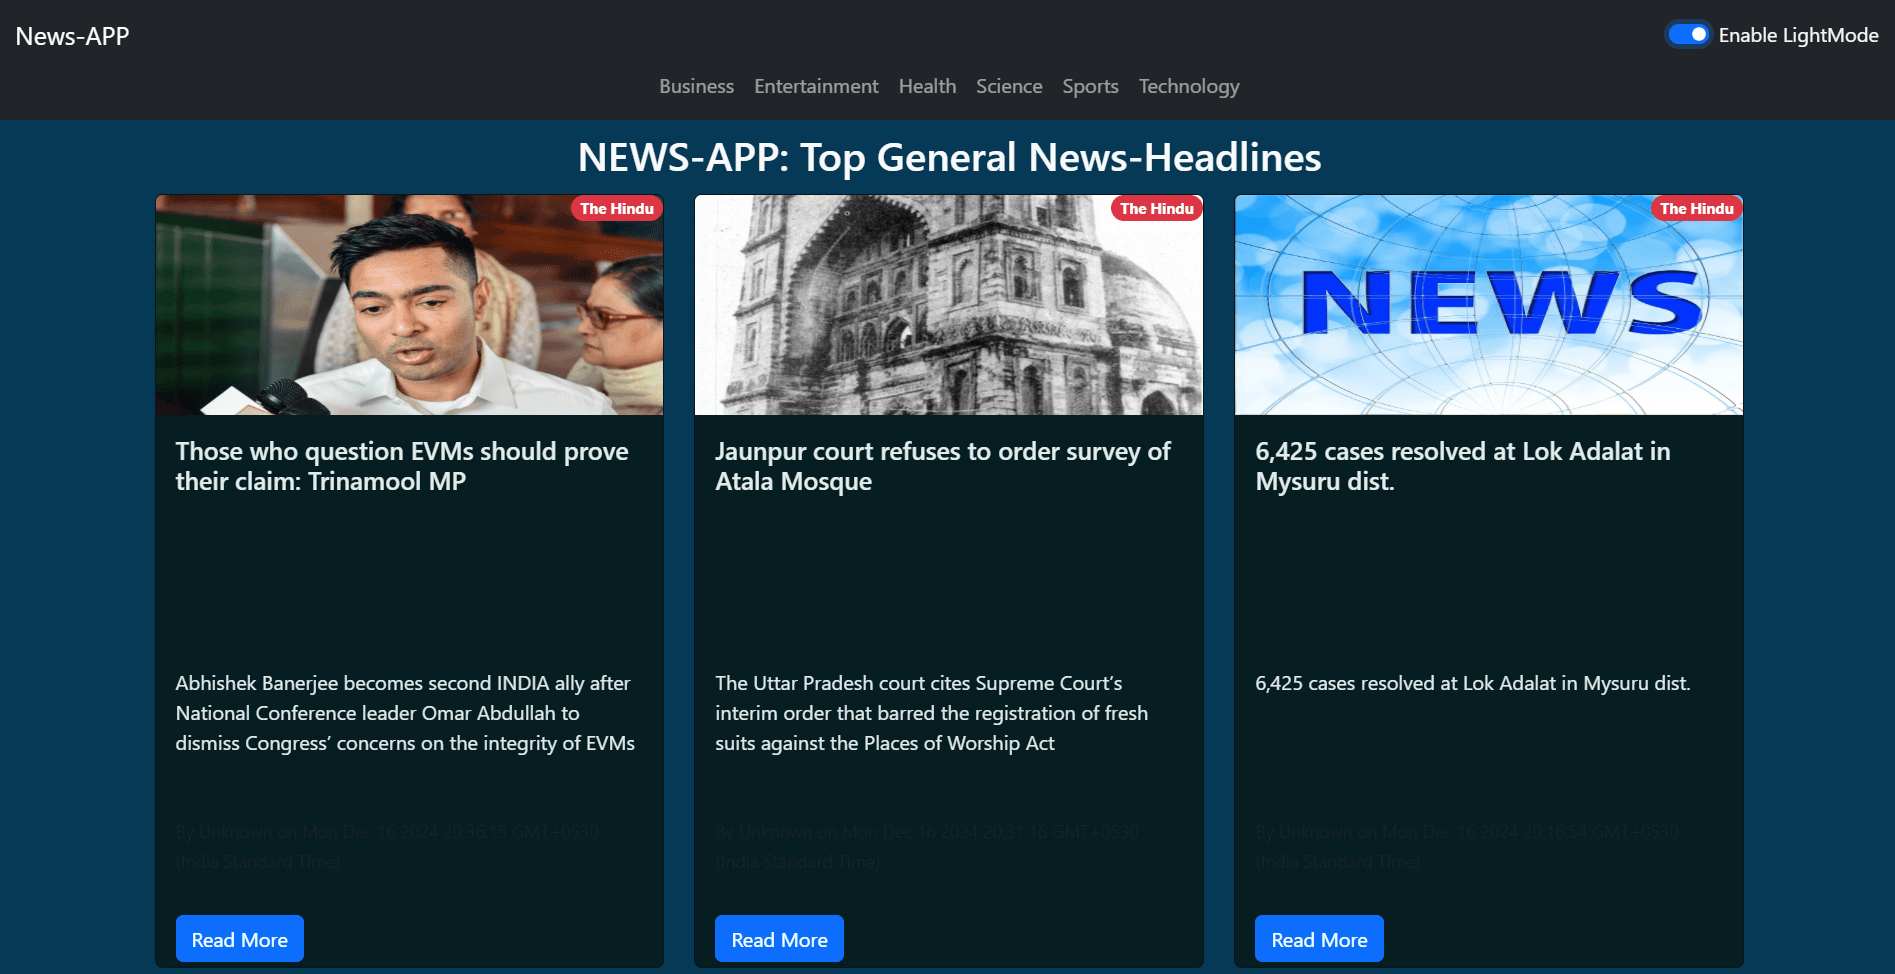Select the Health category
Screen dimensions: 1895x974
tap(927, 87)
